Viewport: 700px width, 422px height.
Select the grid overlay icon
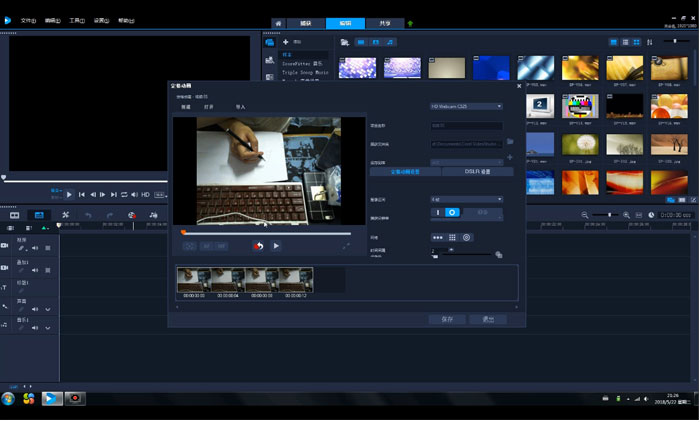[x=452, y=237]
